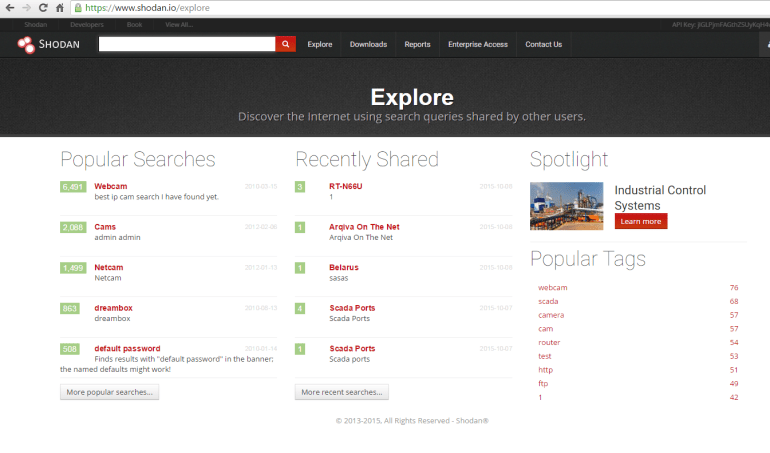Click the 508 vote badge

point(70,349)
